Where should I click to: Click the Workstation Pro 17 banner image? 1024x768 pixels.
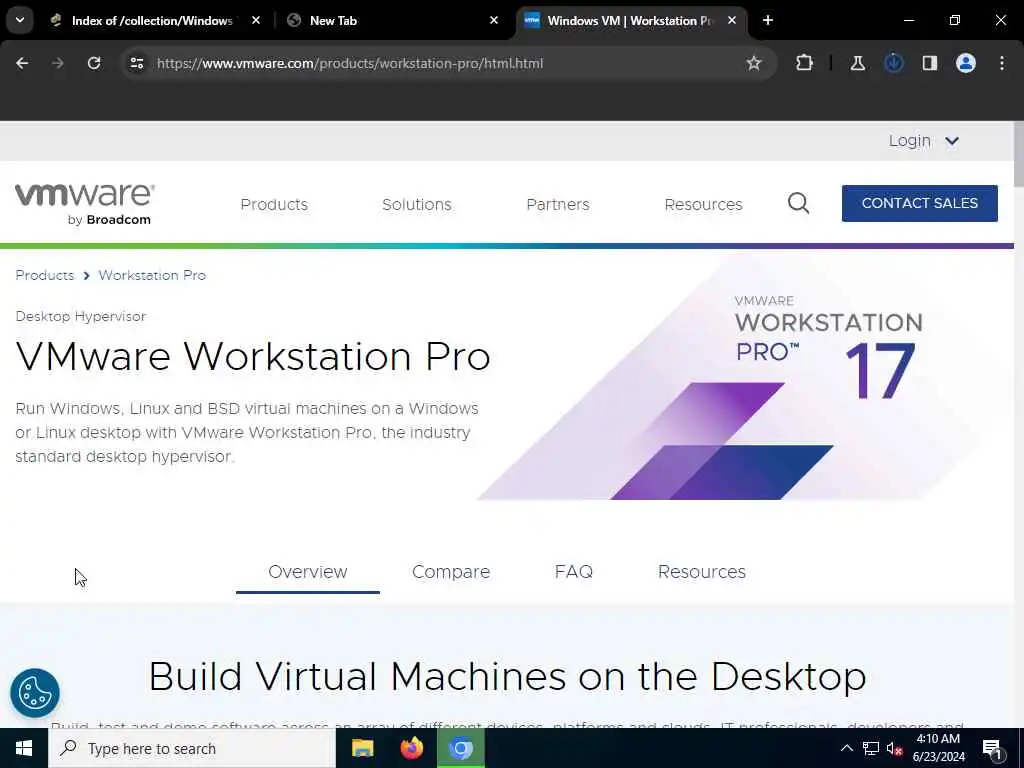(x=728, y=379)
